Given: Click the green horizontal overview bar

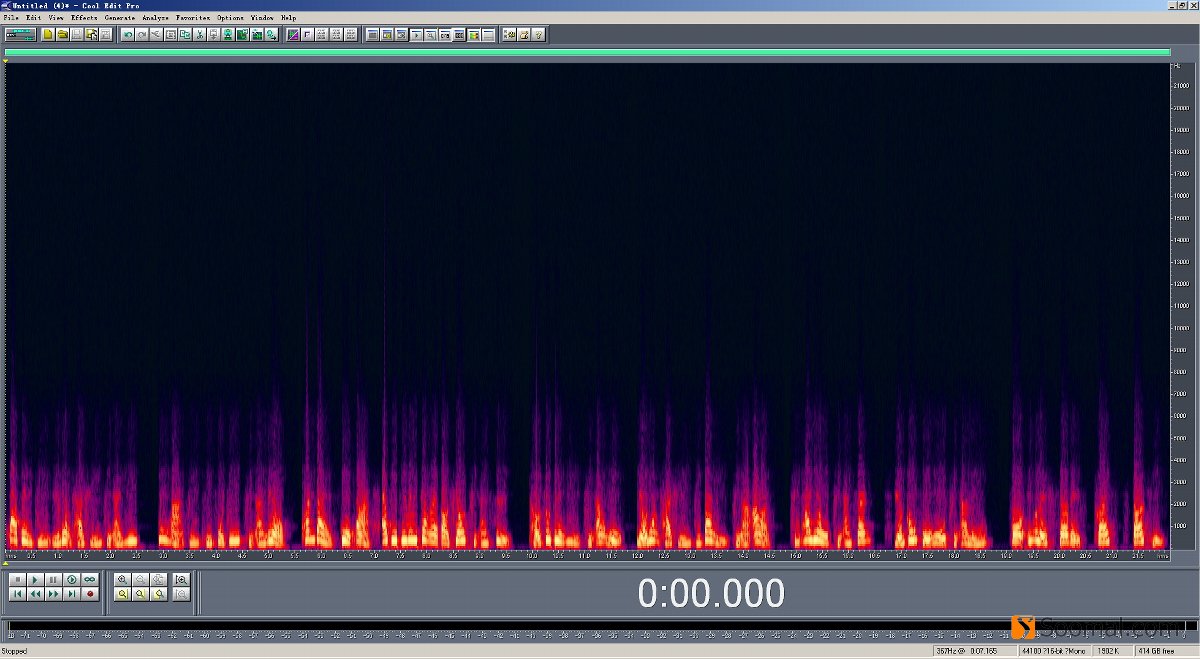Looking at the screenshot, I should point(587,53).
